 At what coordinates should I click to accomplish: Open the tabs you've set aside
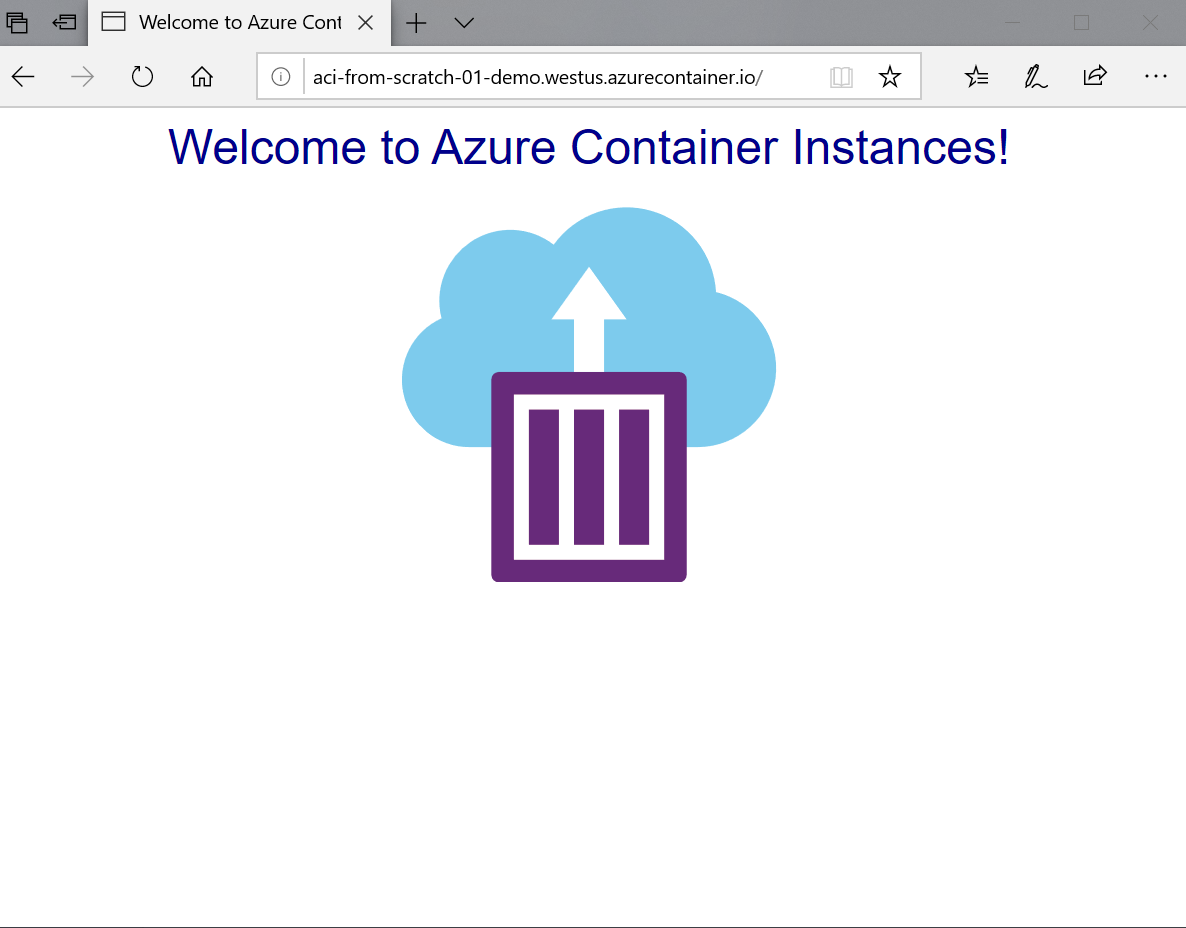coord(17,23)
